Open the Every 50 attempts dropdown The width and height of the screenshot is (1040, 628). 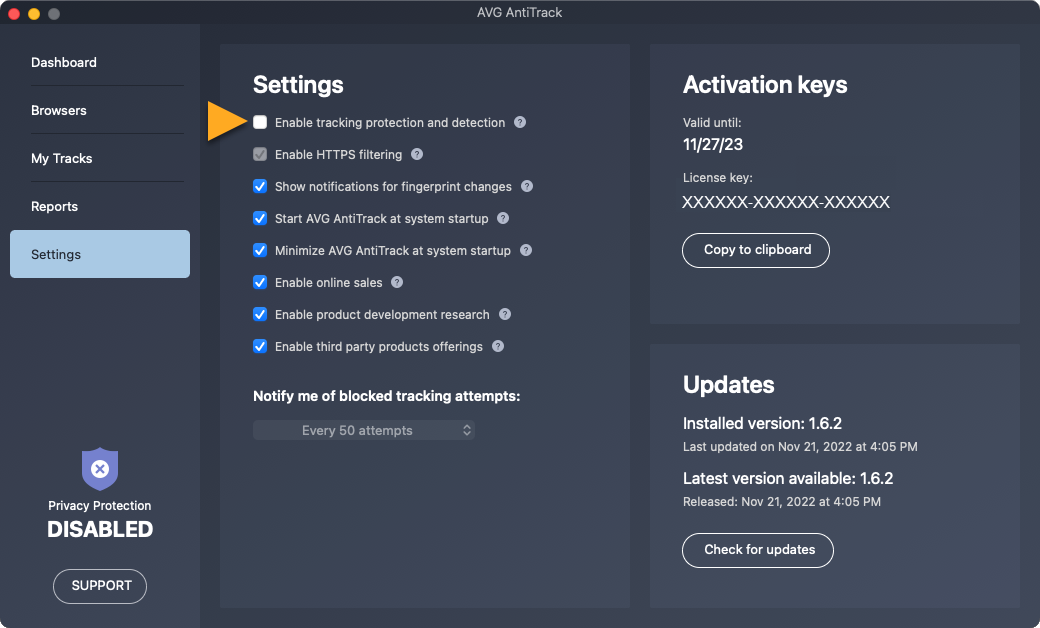[x=363, y=431]
